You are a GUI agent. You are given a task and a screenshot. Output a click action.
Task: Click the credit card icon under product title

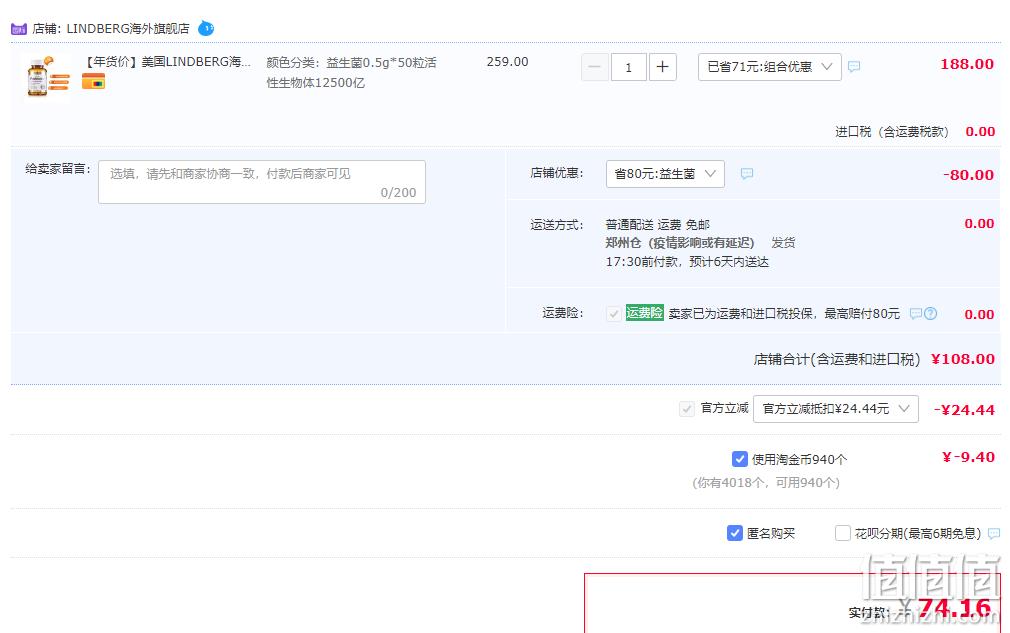click(93, 82)
